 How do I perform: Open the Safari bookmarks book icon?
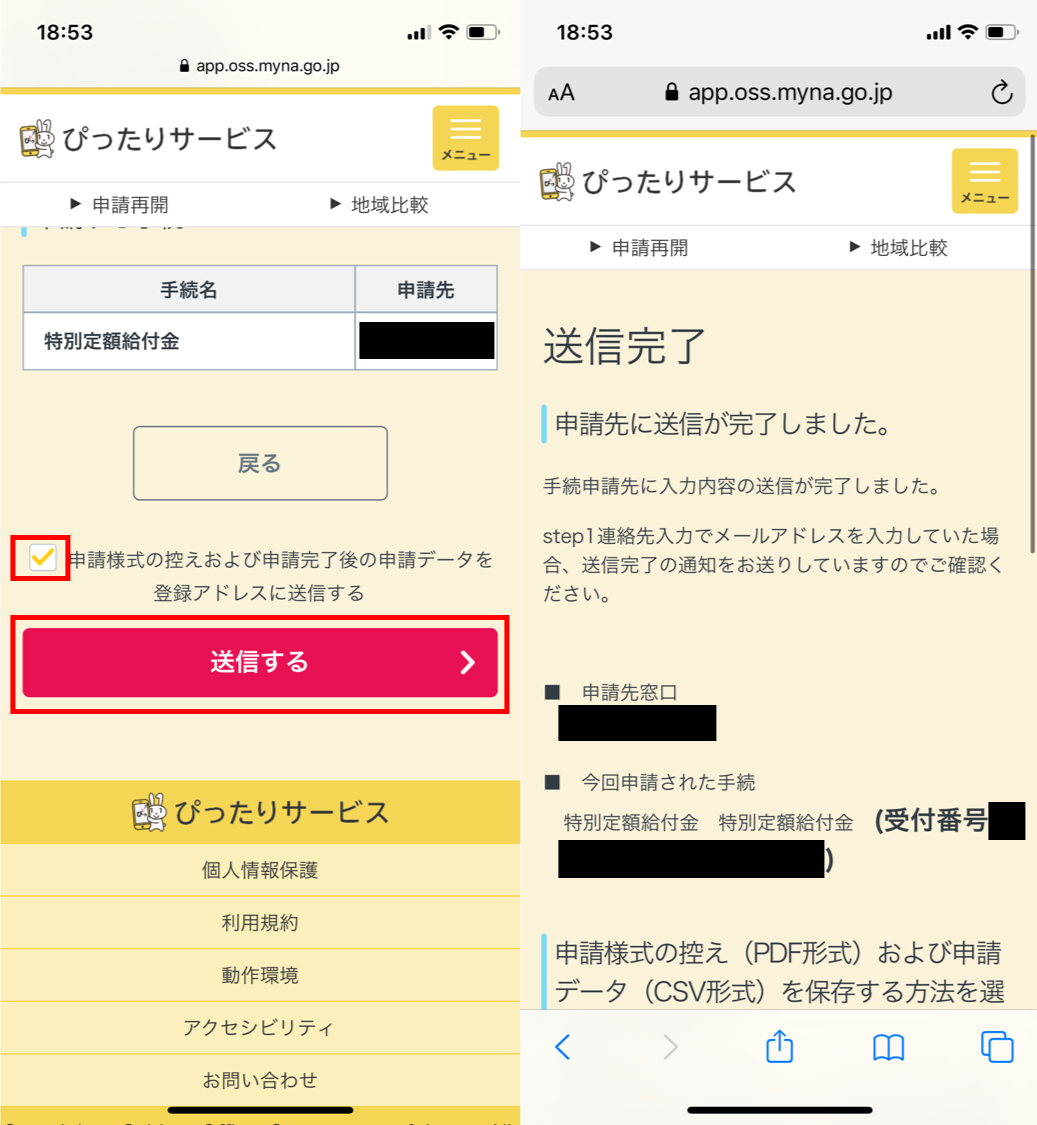click(x=888, y=1048)
